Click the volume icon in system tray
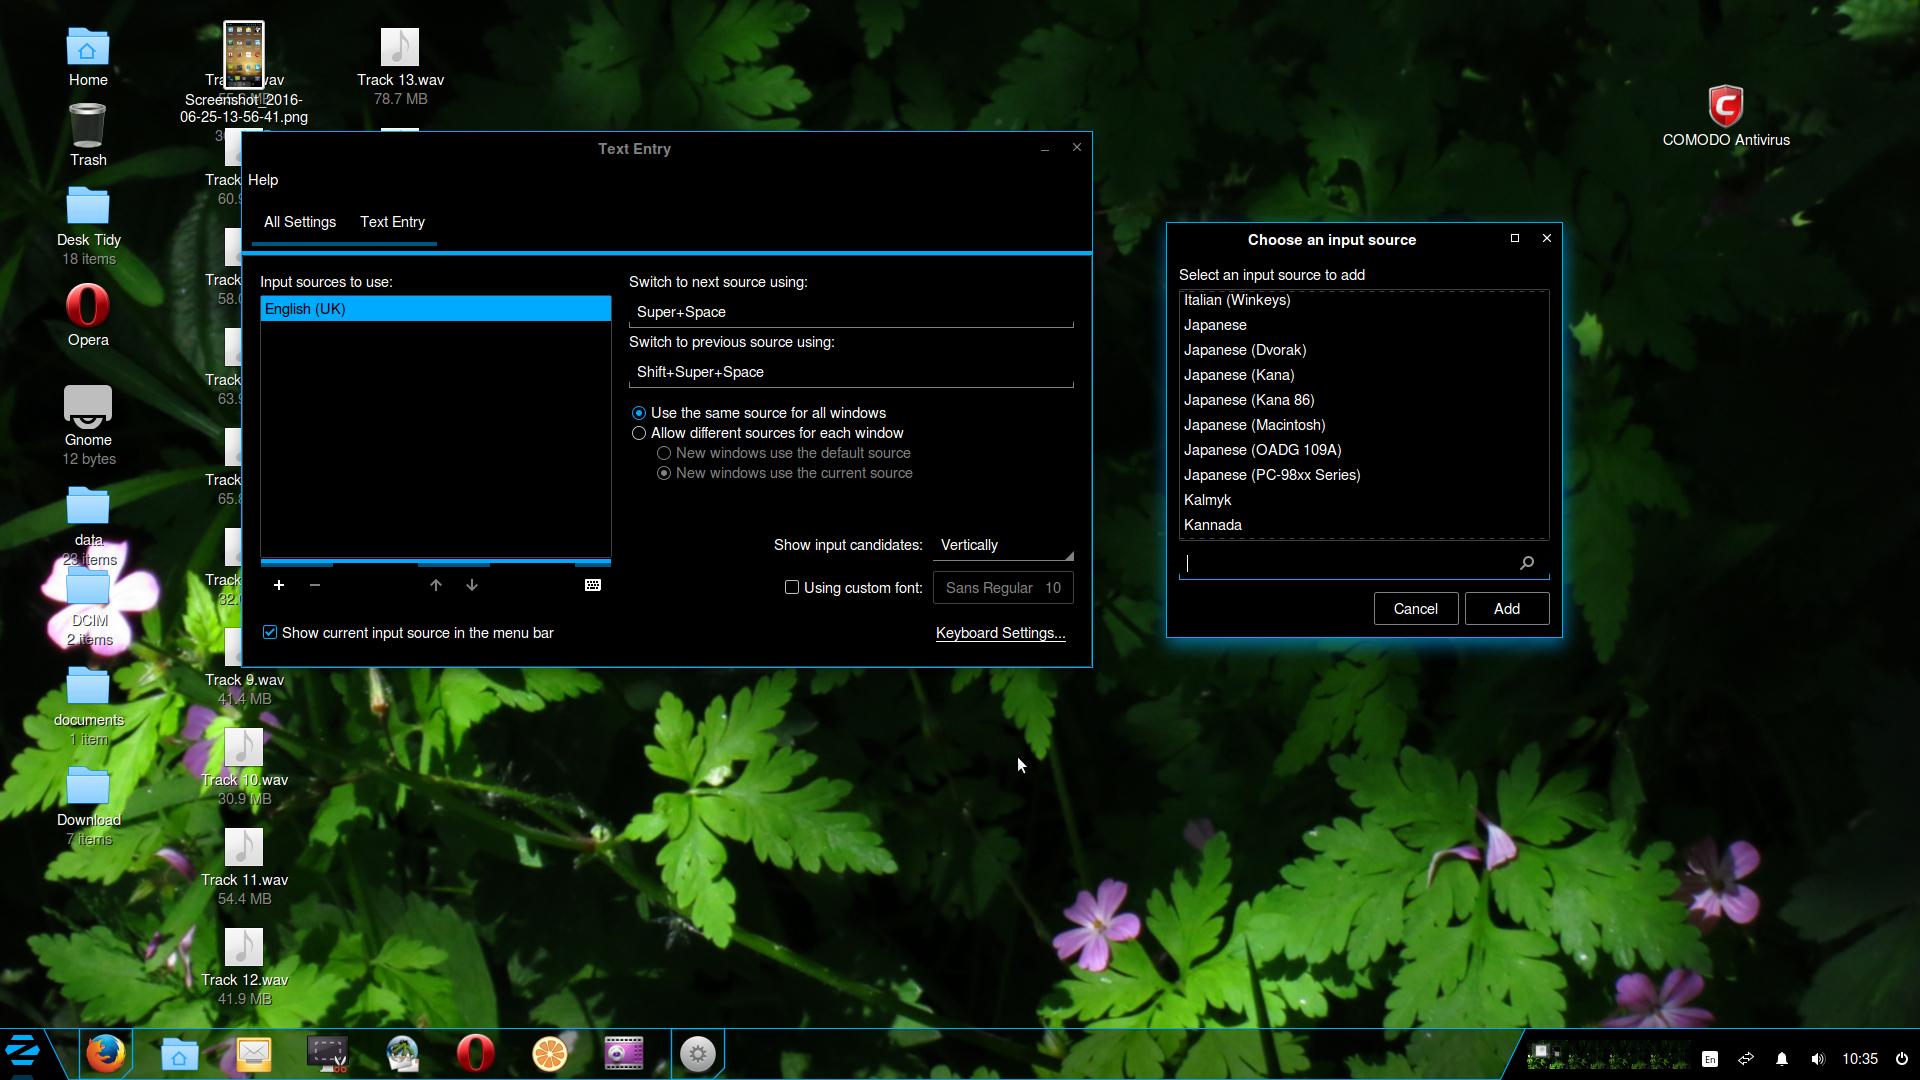 (1818, 1059)
